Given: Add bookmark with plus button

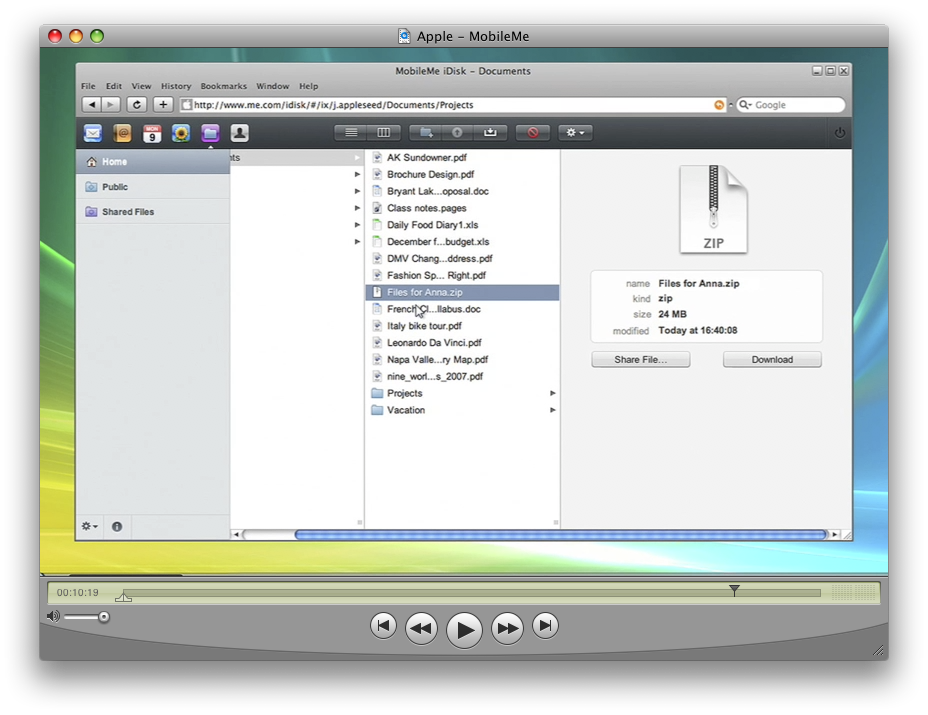Looking at the screenshot, I should (x=163, y=105).
